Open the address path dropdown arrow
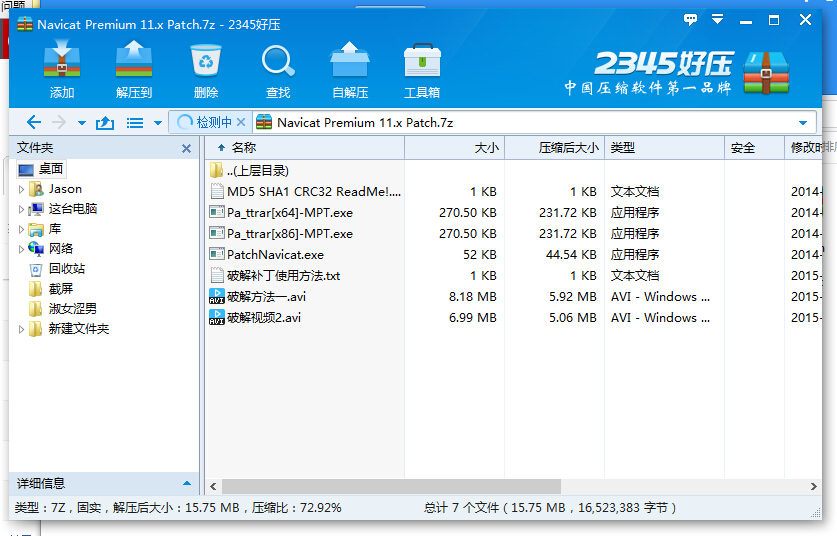 point(803,123)
